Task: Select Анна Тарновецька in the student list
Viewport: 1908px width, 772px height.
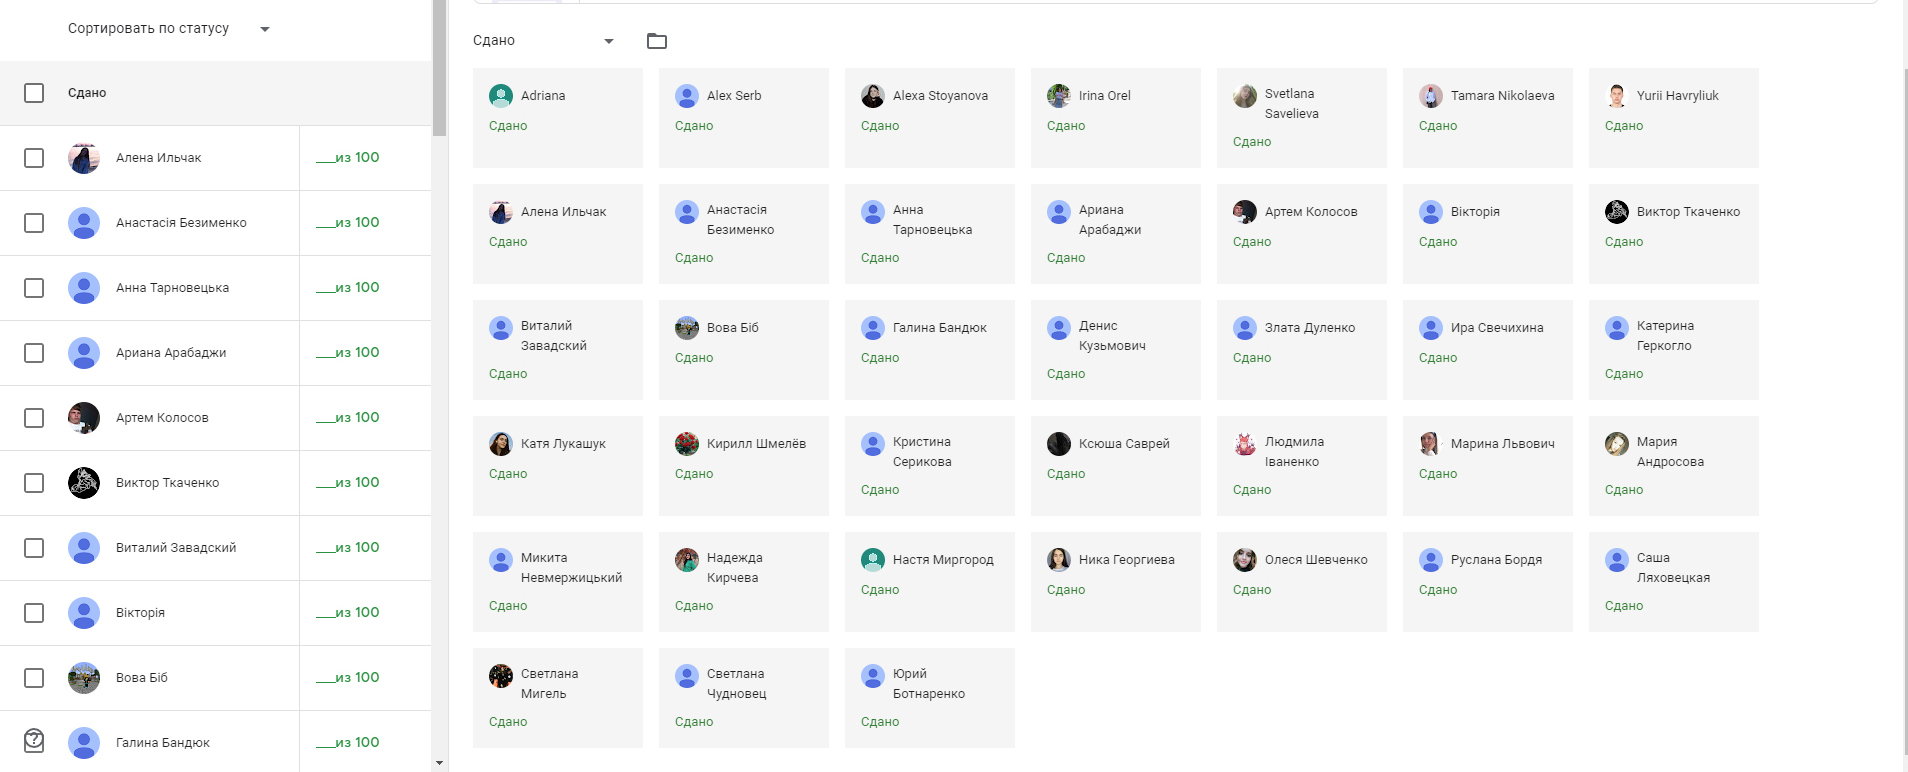Action: point(172,288)
